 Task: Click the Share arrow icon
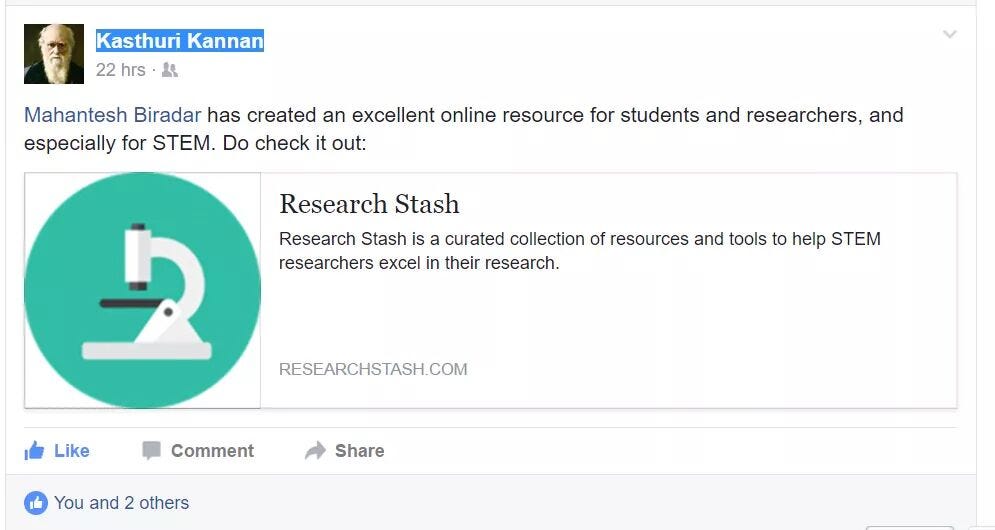pos(315,451)
